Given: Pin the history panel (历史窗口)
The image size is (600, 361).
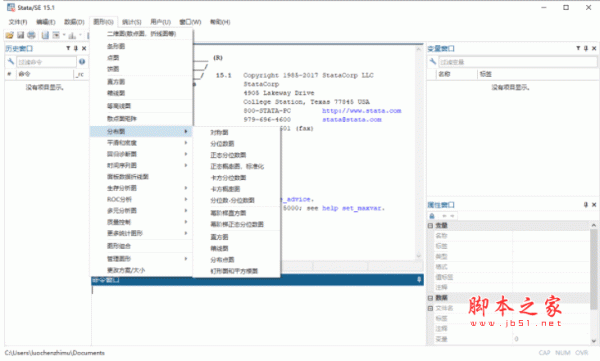Looking at the screenshot, I should (76, 48).
